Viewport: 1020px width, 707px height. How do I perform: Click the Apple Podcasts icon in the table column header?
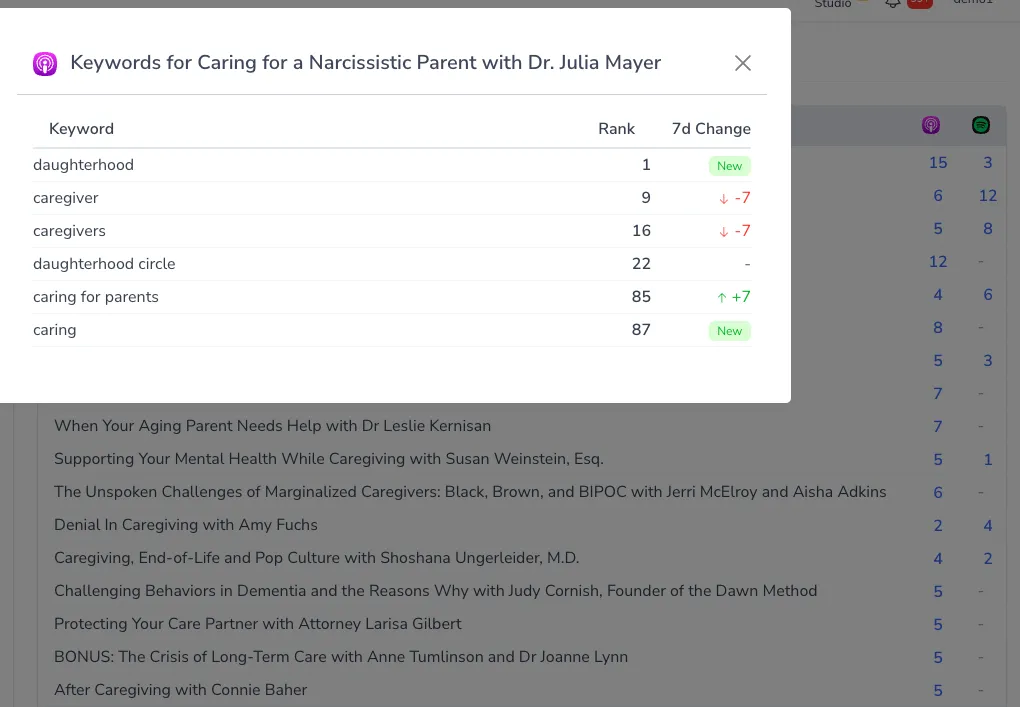(x=931, y=125)
